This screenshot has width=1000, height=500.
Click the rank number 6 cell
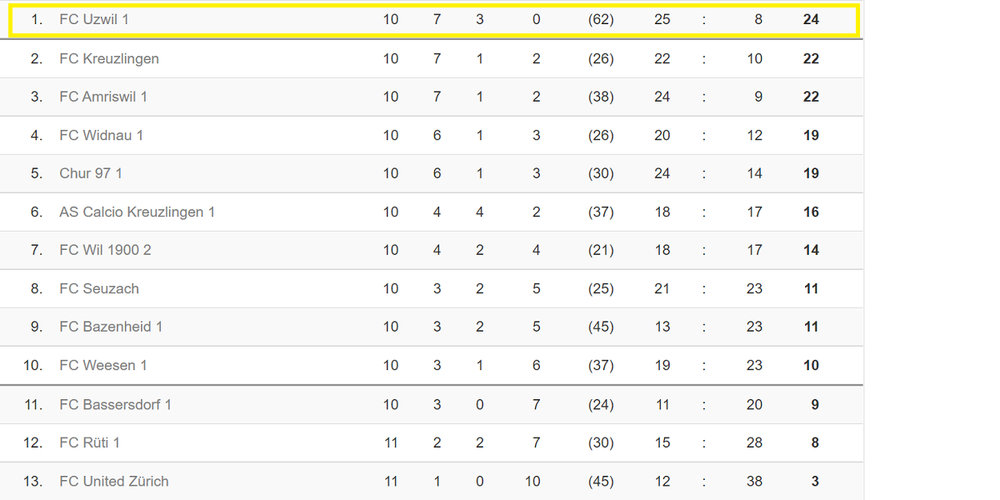point(37,212)
